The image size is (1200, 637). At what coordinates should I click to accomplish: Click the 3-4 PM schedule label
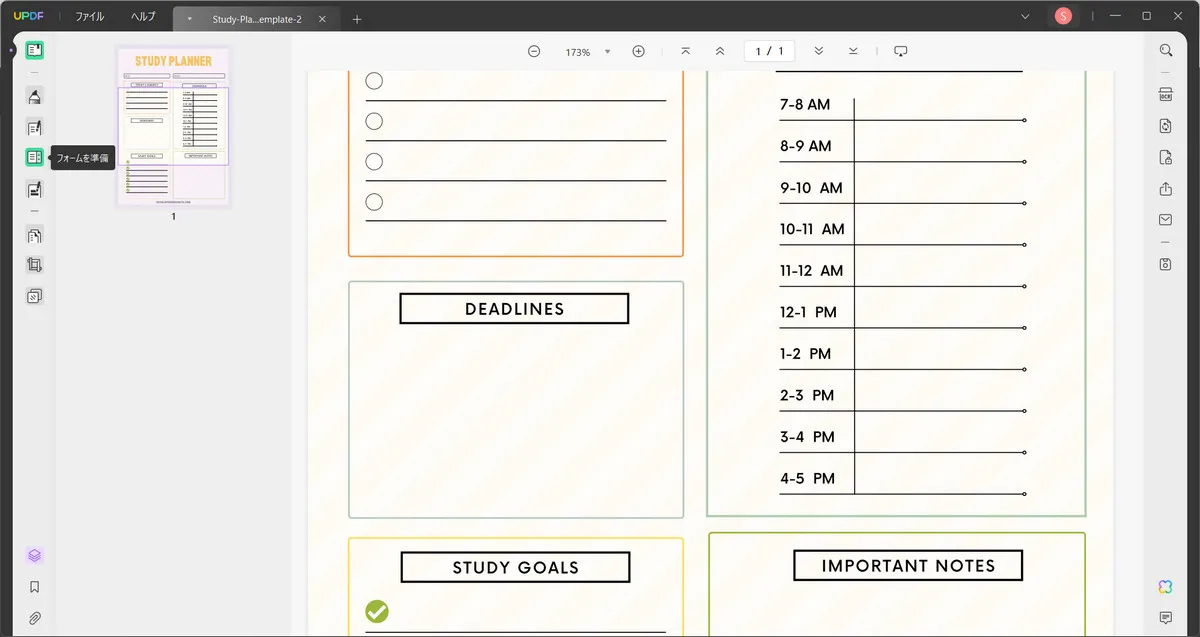click(807, 437)
